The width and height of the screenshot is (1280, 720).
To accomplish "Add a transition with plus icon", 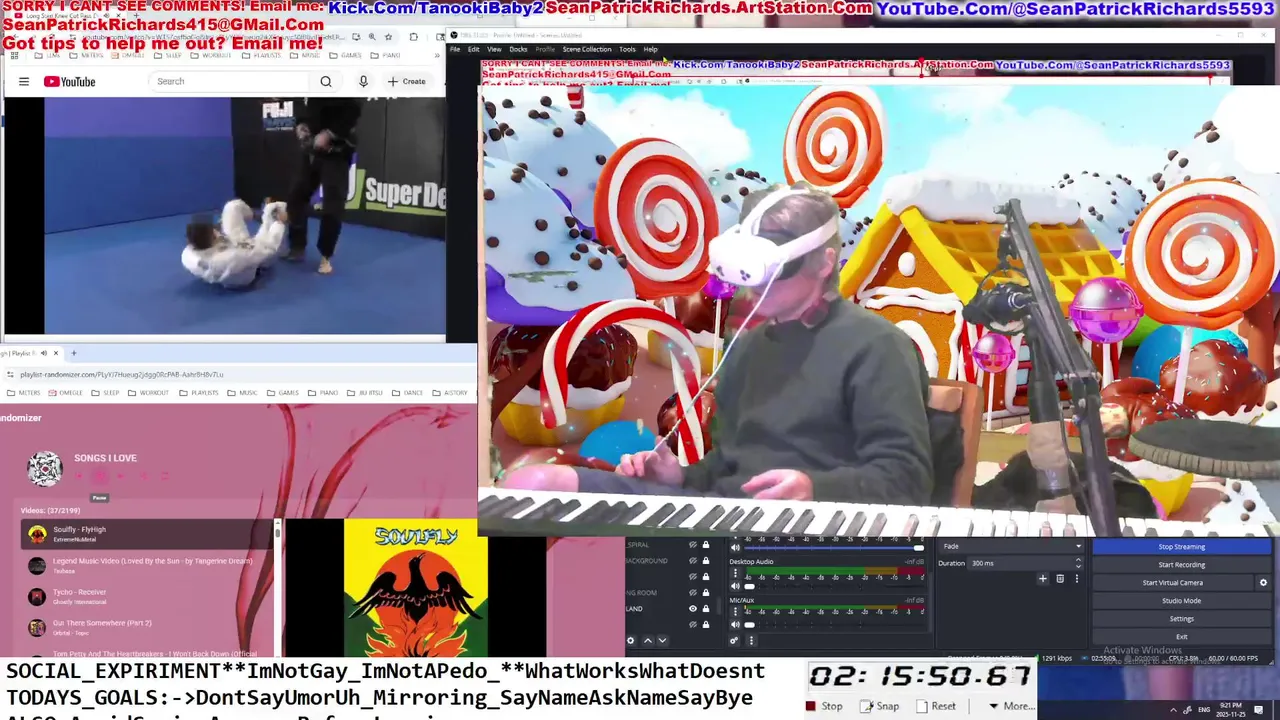I will 1043,578.
